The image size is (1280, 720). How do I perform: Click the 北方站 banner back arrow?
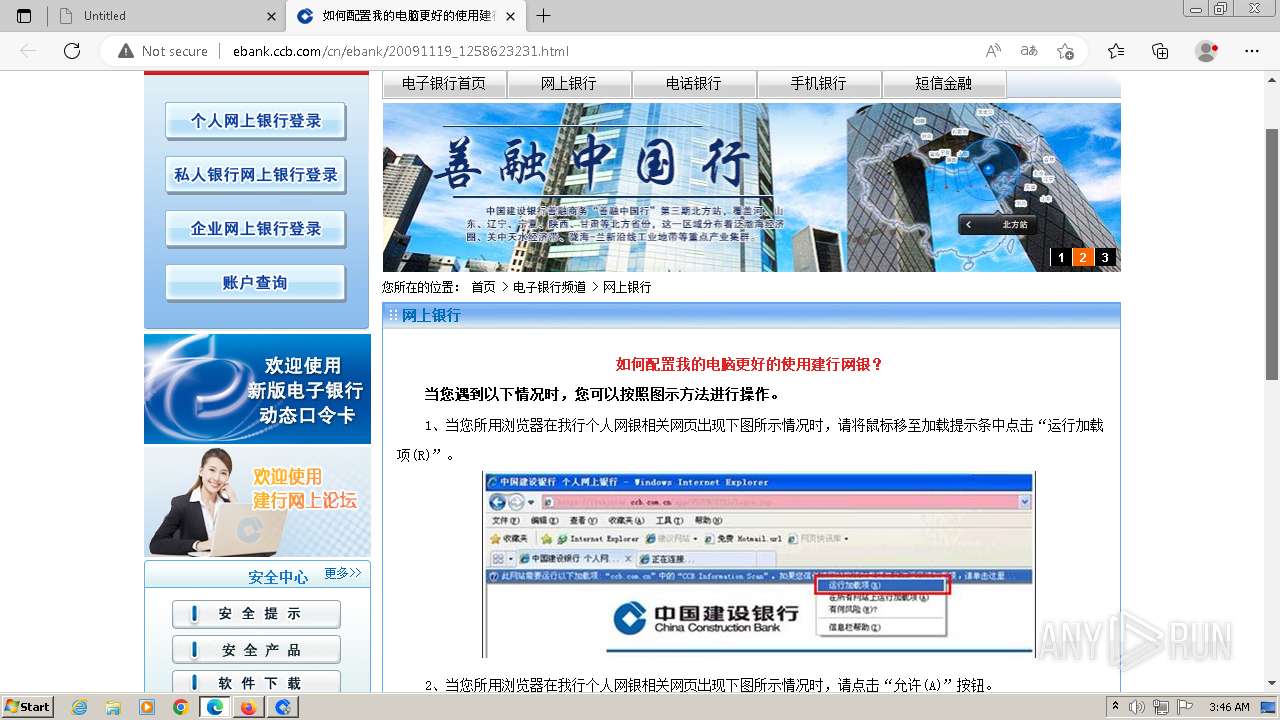969,225
